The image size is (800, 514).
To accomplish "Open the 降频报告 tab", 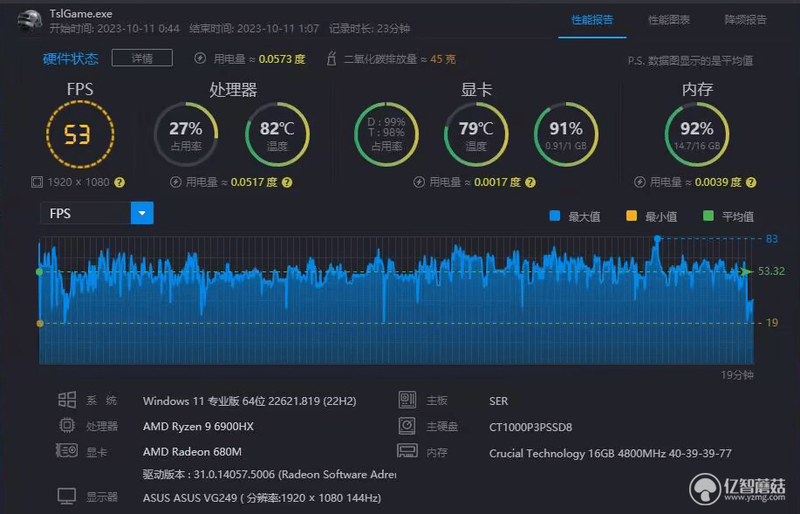I will [x=745, y=20].
